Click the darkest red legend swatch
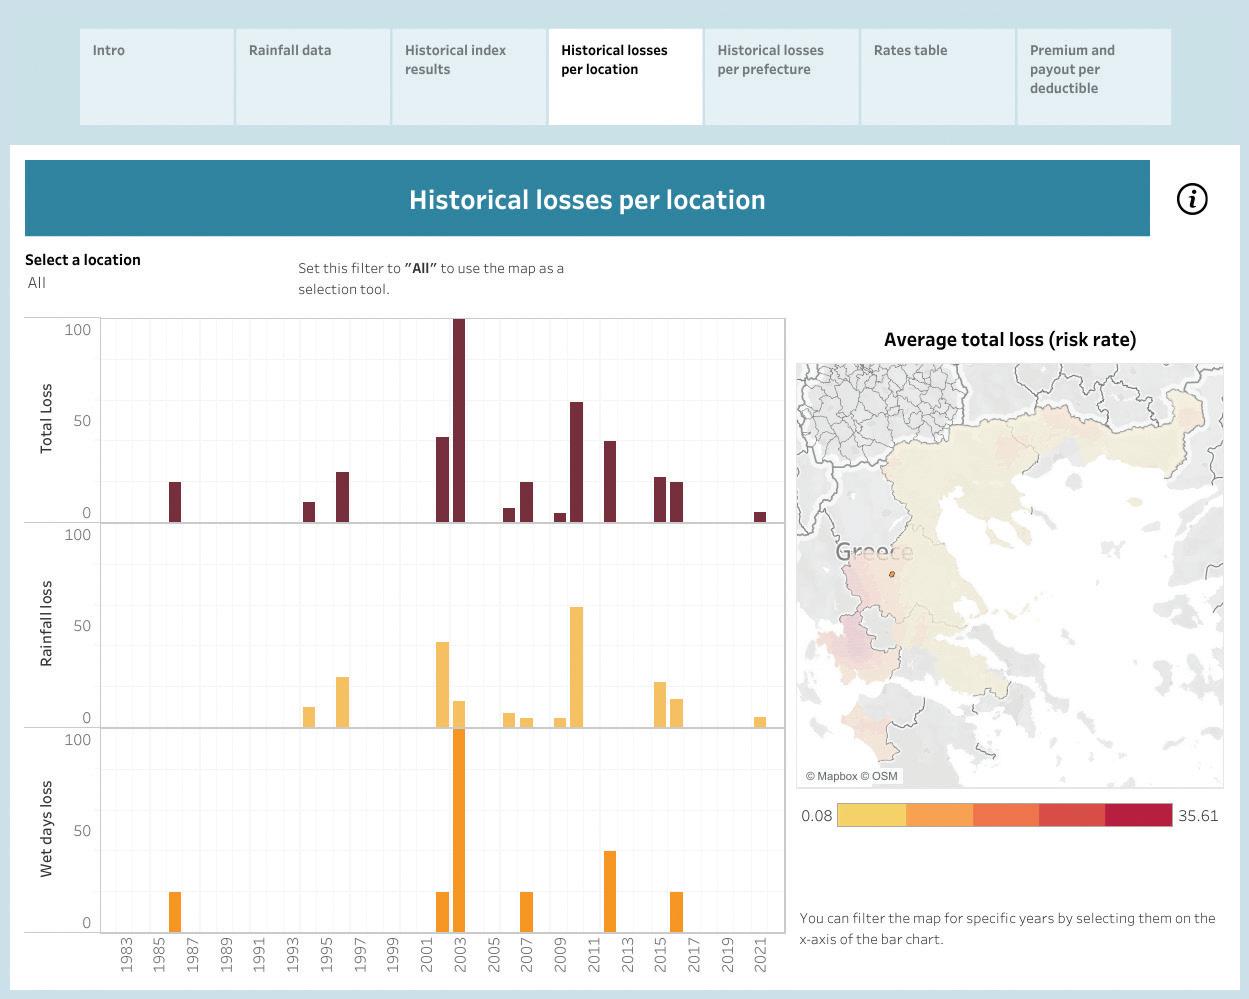 (1138, 815)
